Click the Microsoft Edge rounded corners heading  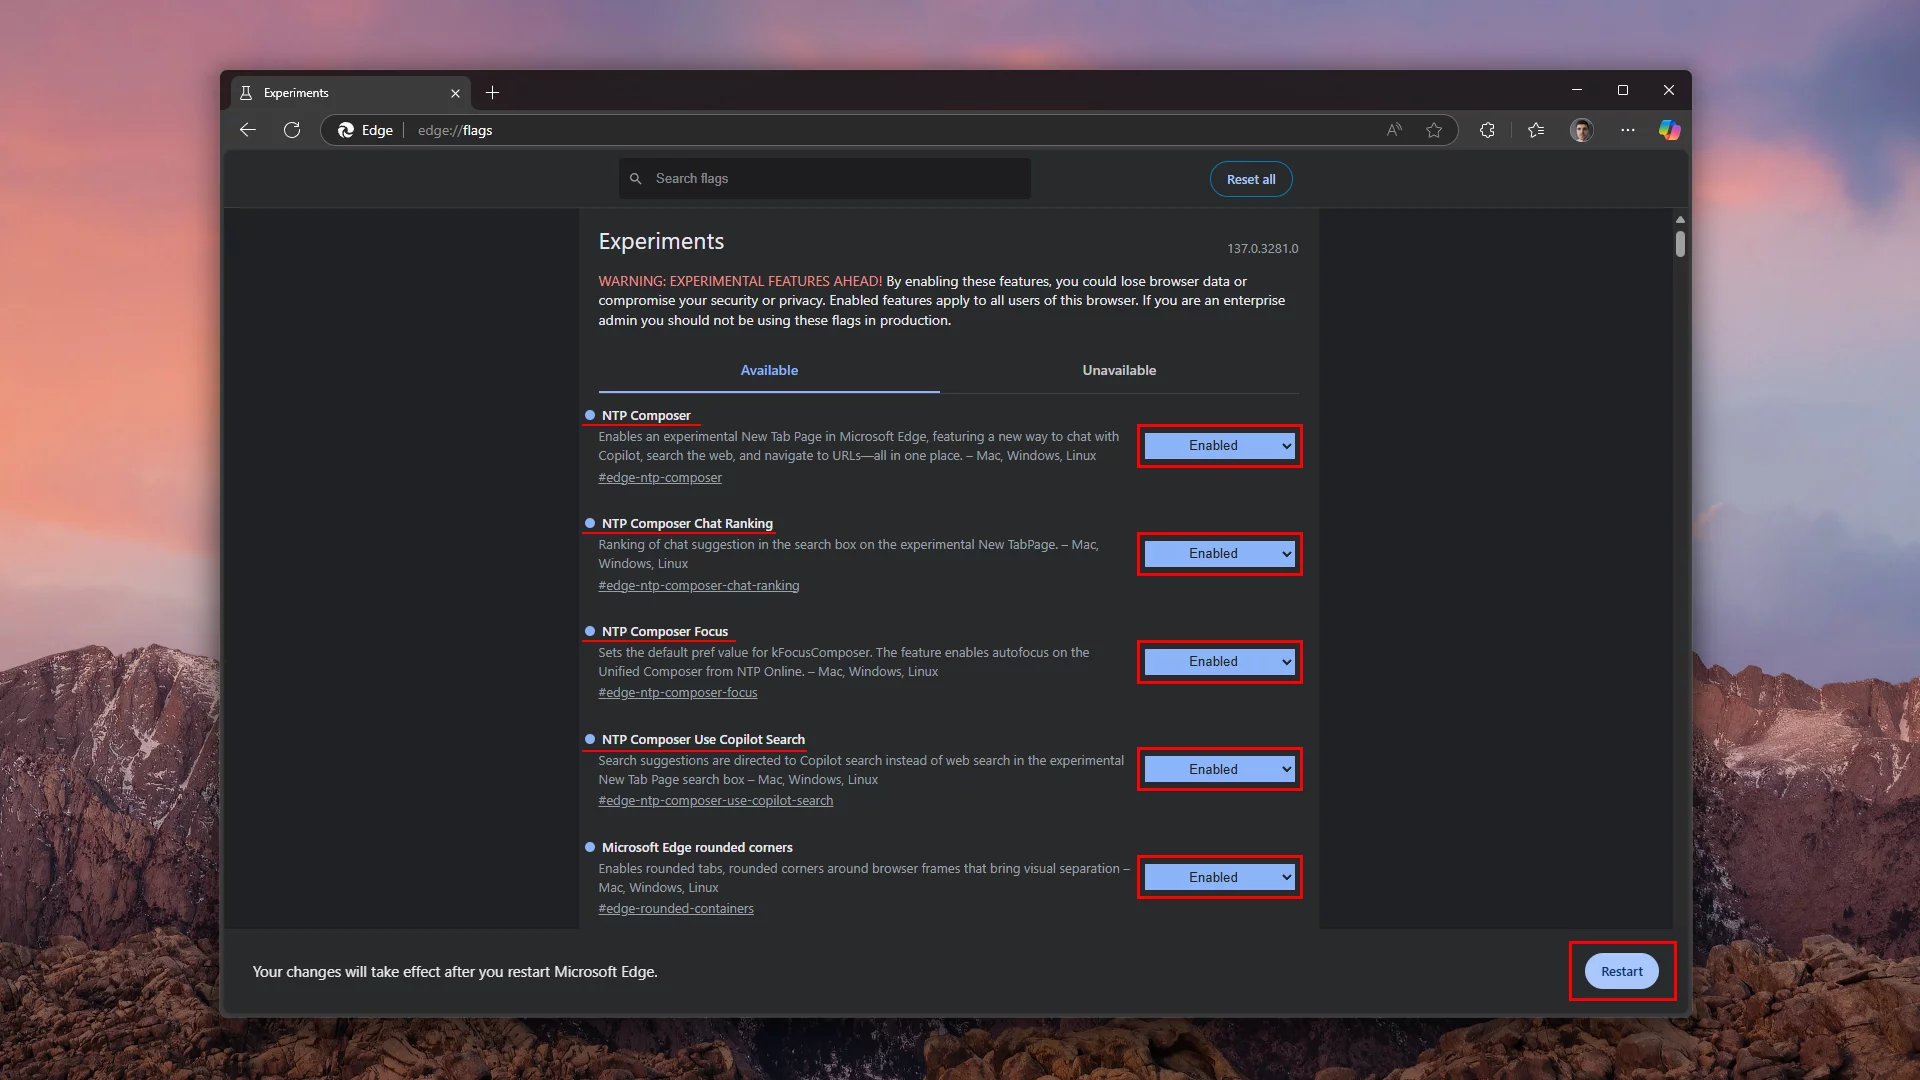(x=697, y=848)
